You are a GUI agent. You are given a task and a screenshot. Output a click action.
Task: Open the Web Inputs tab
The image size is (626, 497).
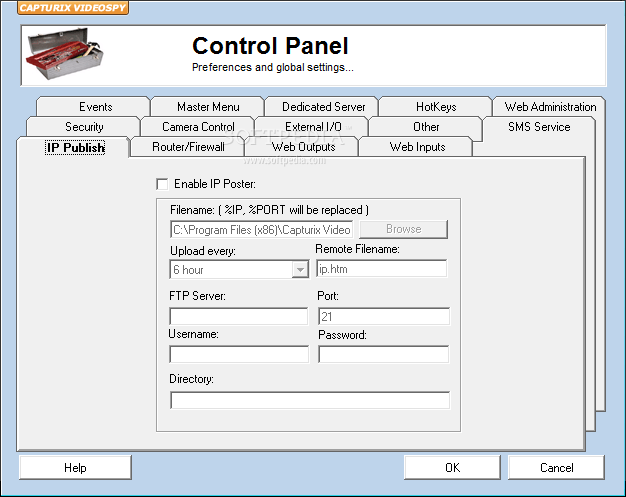coord(416,147)
